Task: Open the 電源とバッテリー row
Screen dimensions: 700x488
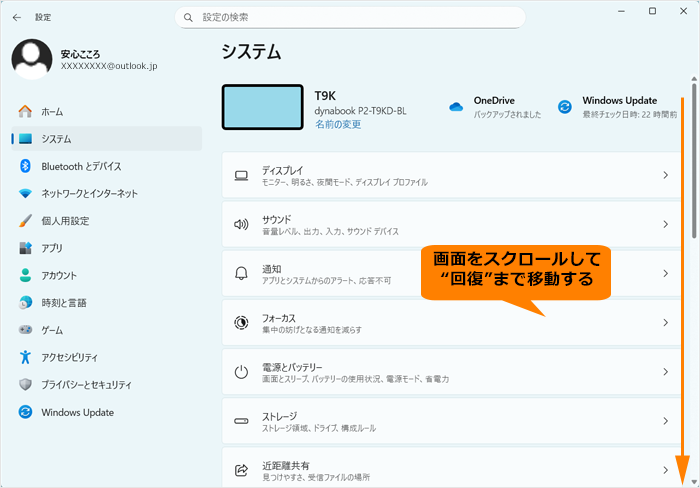Action: pos(450,372)
